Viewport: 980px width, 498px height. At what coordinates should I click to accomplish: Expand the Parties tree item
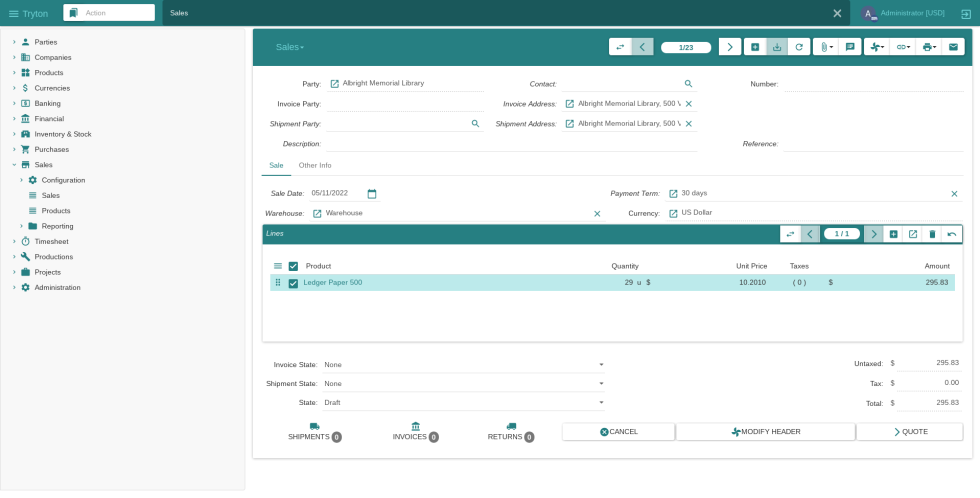point(14,42)
